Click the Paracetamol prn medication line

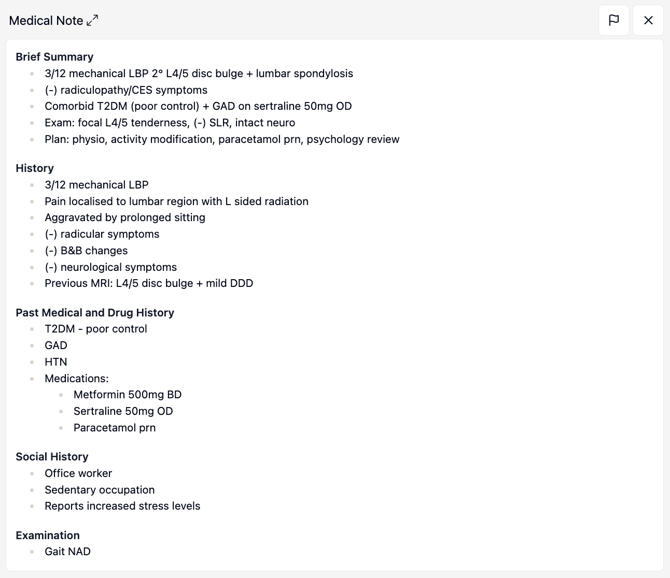(x=114, y=428)
